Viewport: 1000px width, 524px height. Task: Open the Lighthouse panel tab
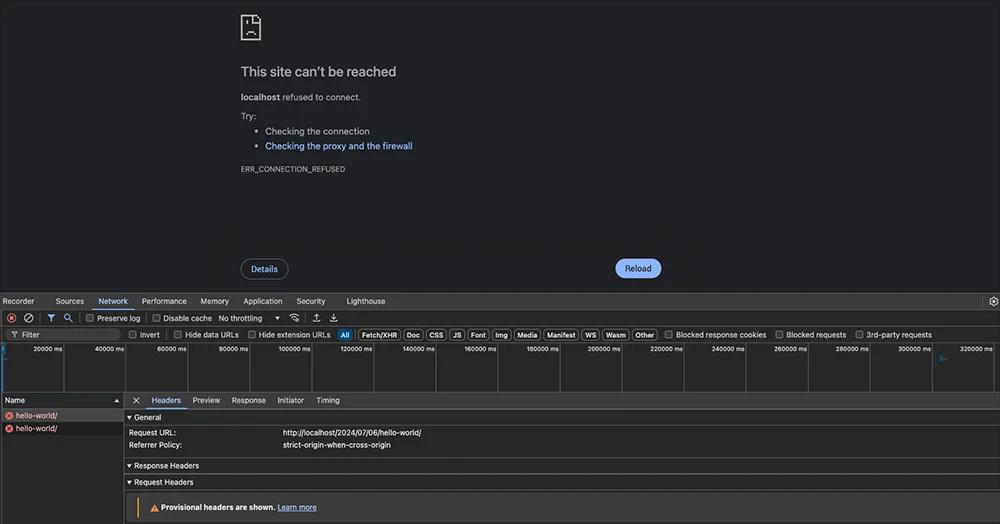pyautogui.click(x=365, y=302)
